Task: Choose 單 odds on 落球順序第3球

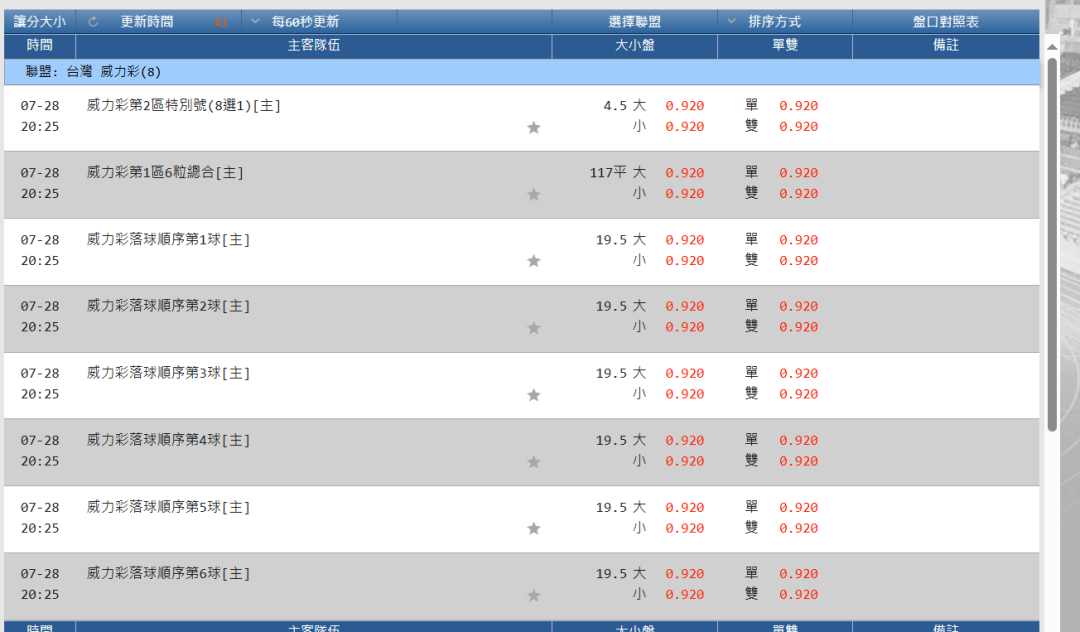Action: pyautogui.click(x=799, y=373)
